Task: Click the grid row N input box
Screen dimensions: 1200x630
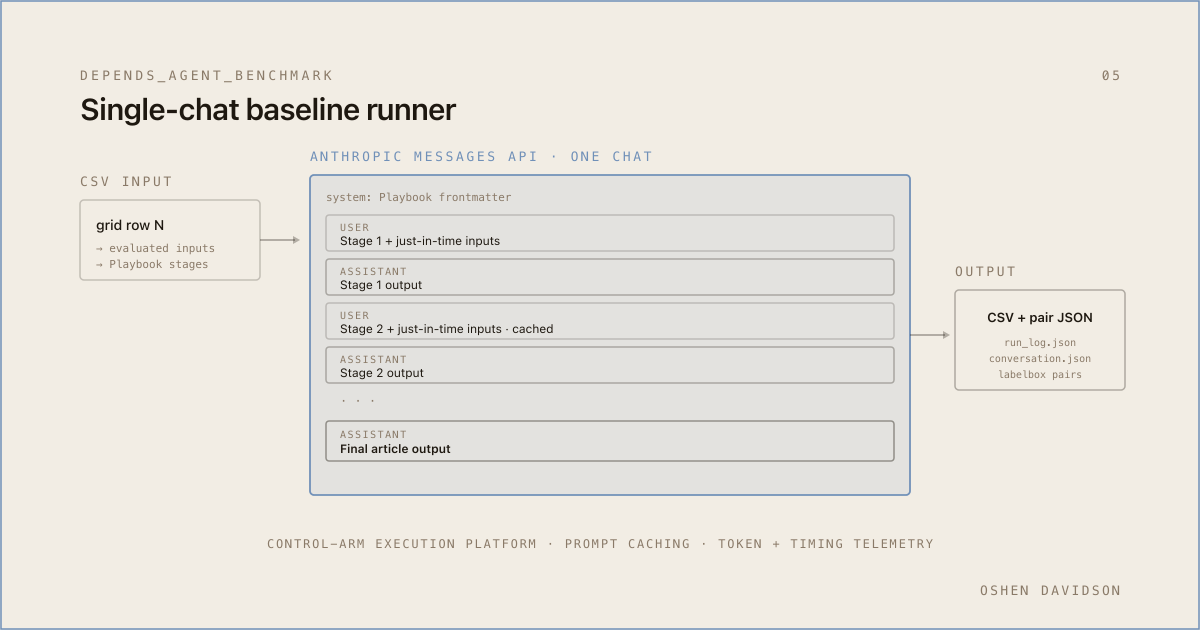Action: [x=170, y=240]
